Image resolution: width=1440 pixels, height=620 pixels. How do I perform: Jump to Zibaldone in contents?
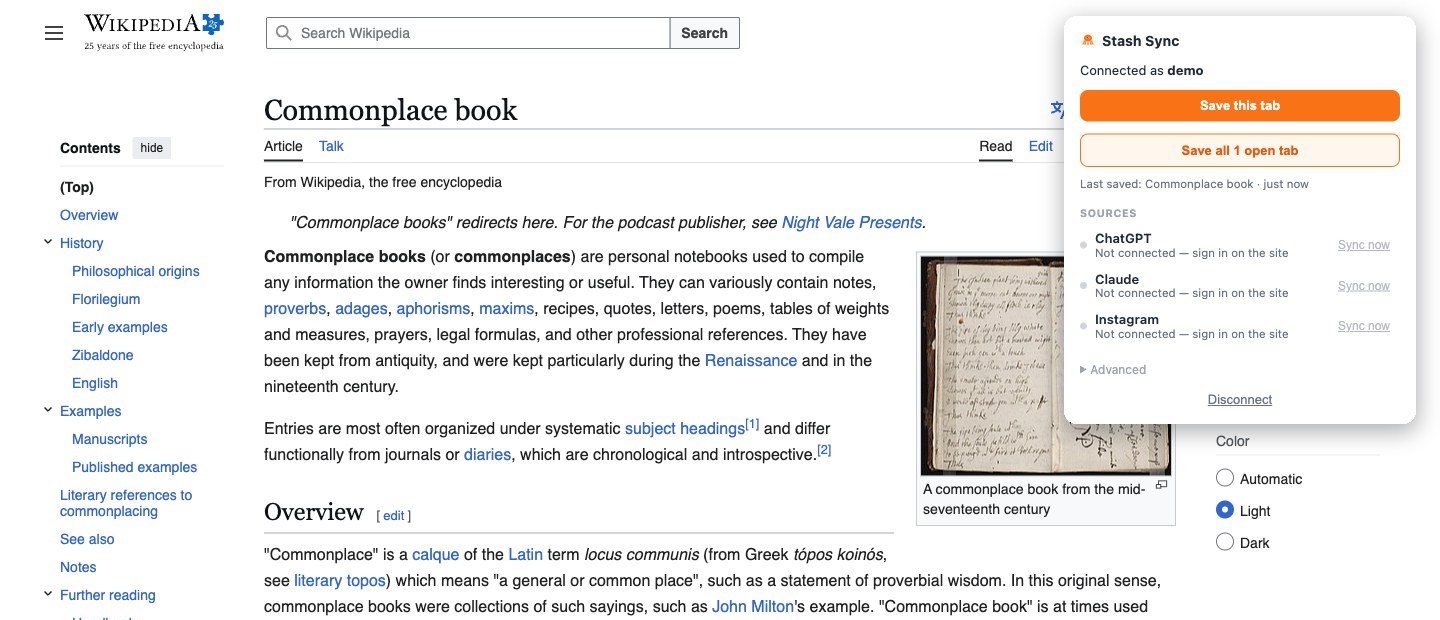(x=103, y=355)
